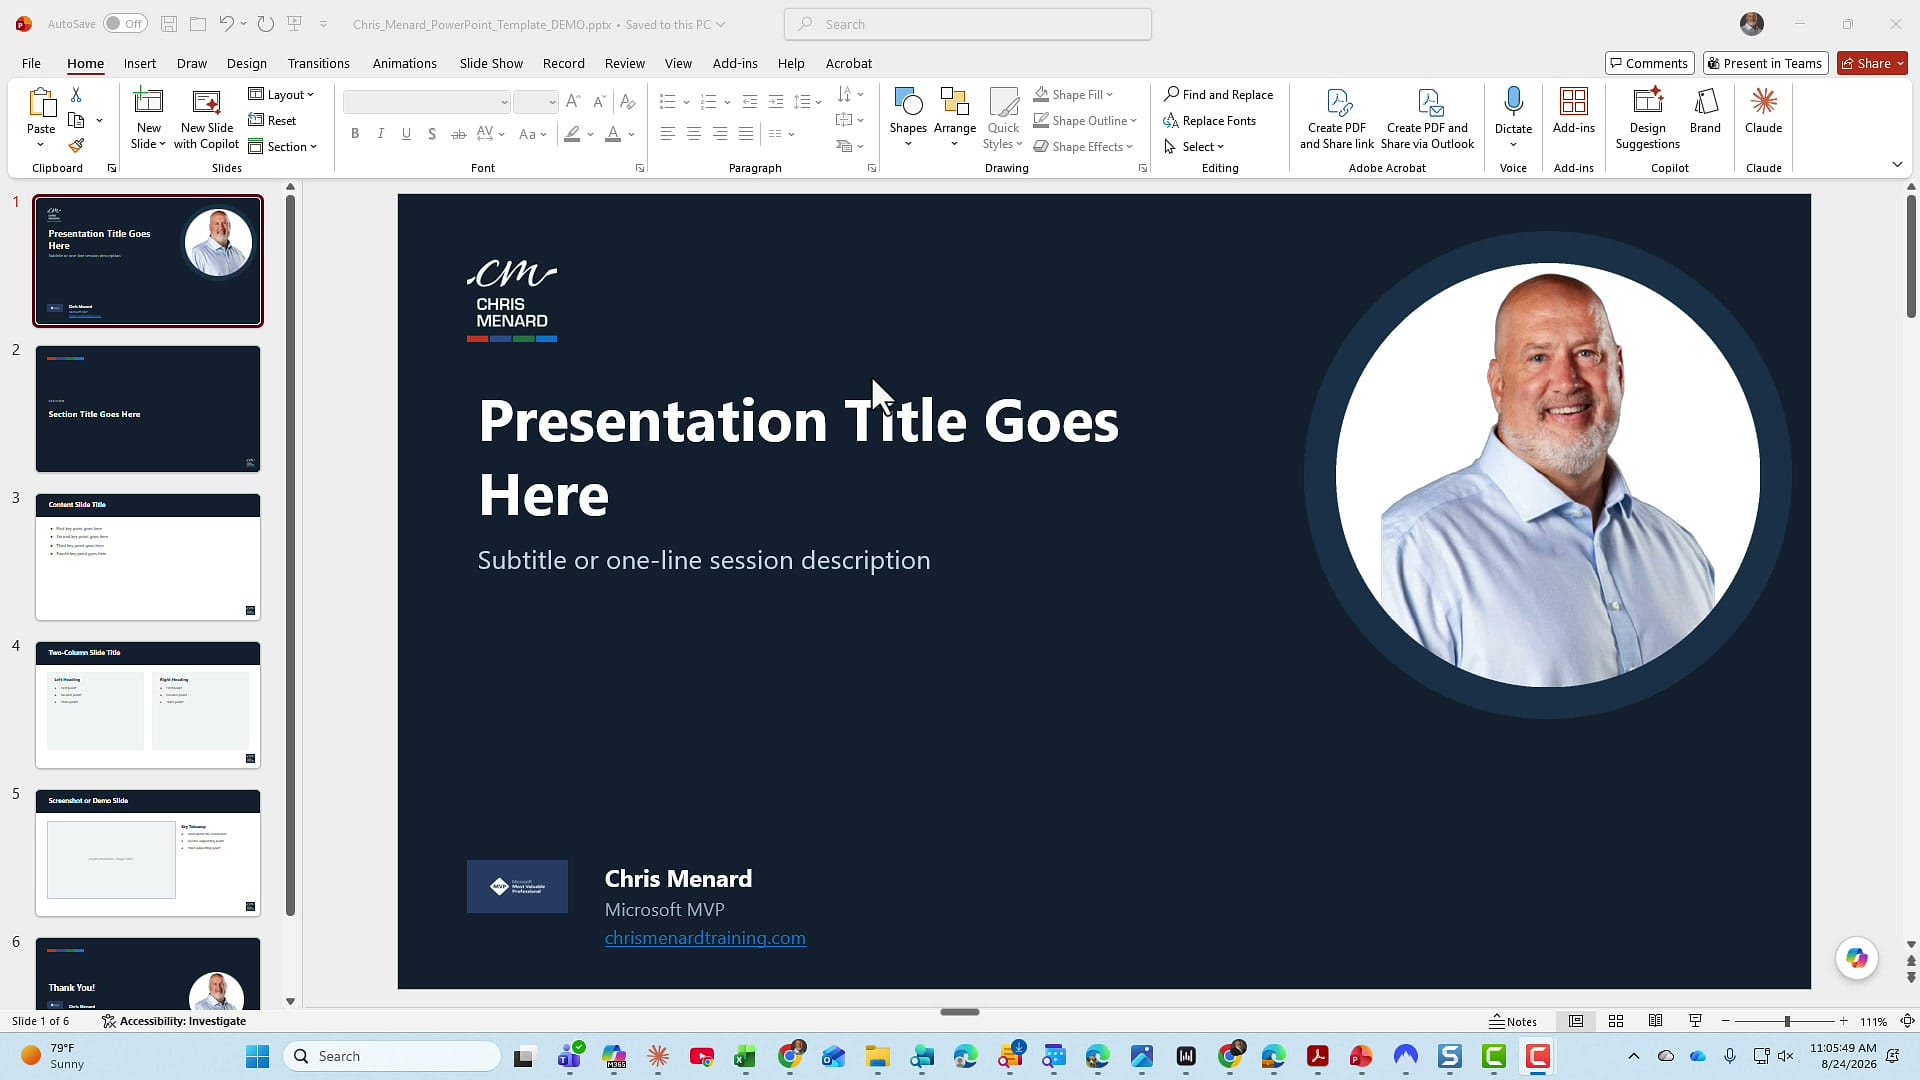Click the Comments button

point(1649,63)
